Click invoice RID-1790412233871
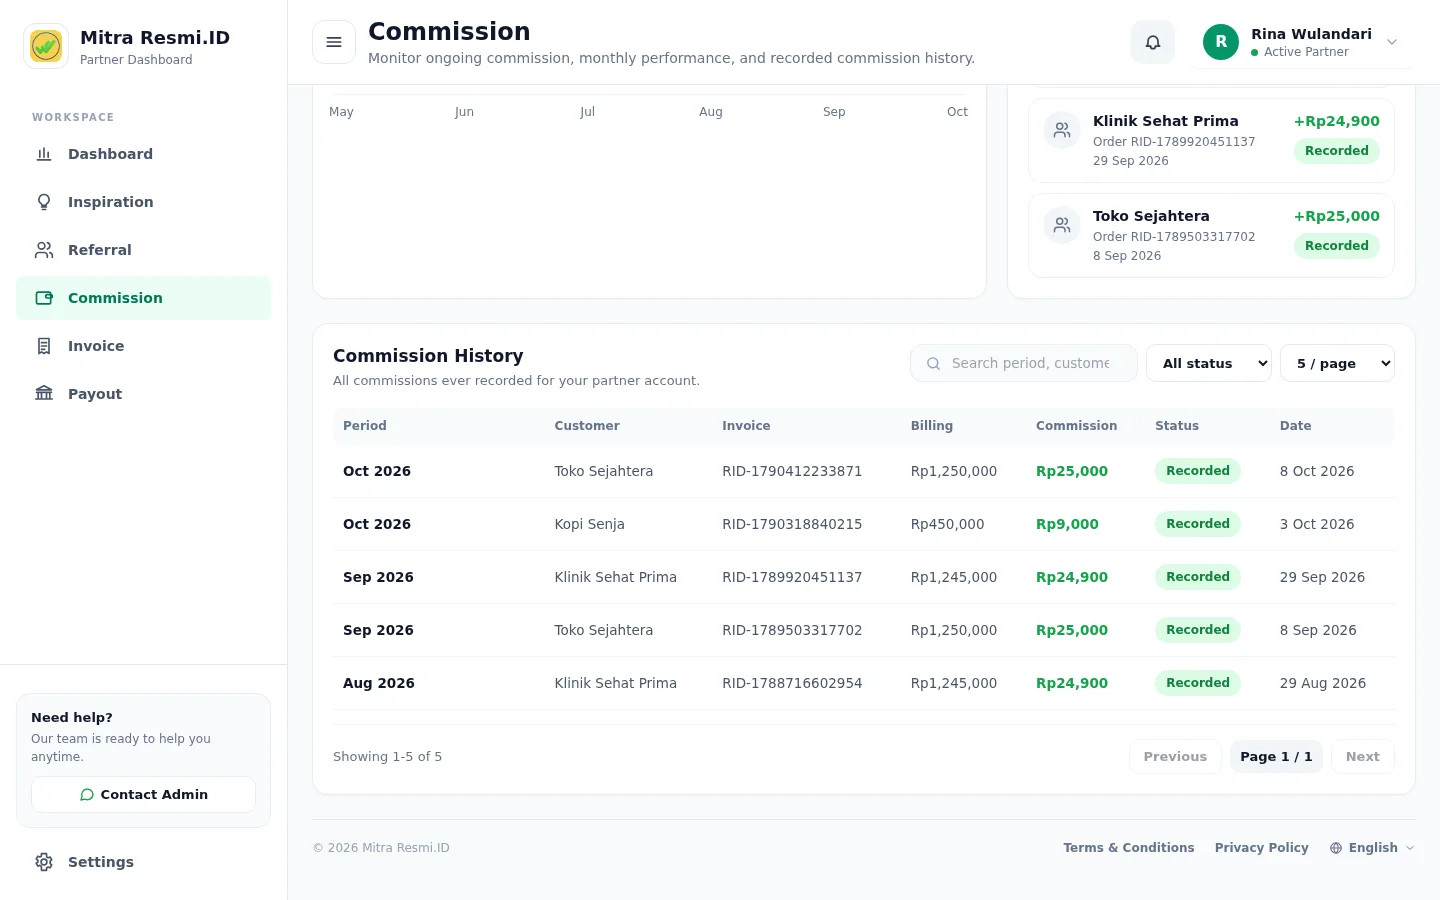Viewport: 1440px width, 900px height. 792,471
